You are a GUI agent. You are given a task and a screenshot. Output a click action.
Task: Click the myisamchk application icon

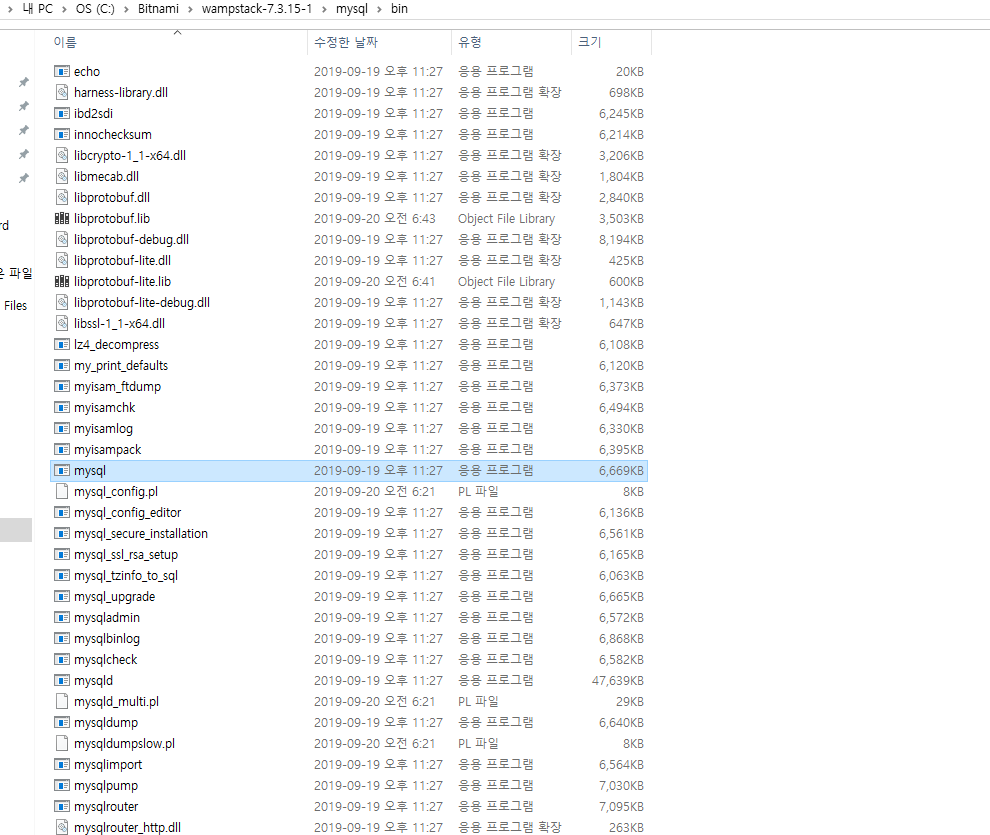tap(62, 408)
